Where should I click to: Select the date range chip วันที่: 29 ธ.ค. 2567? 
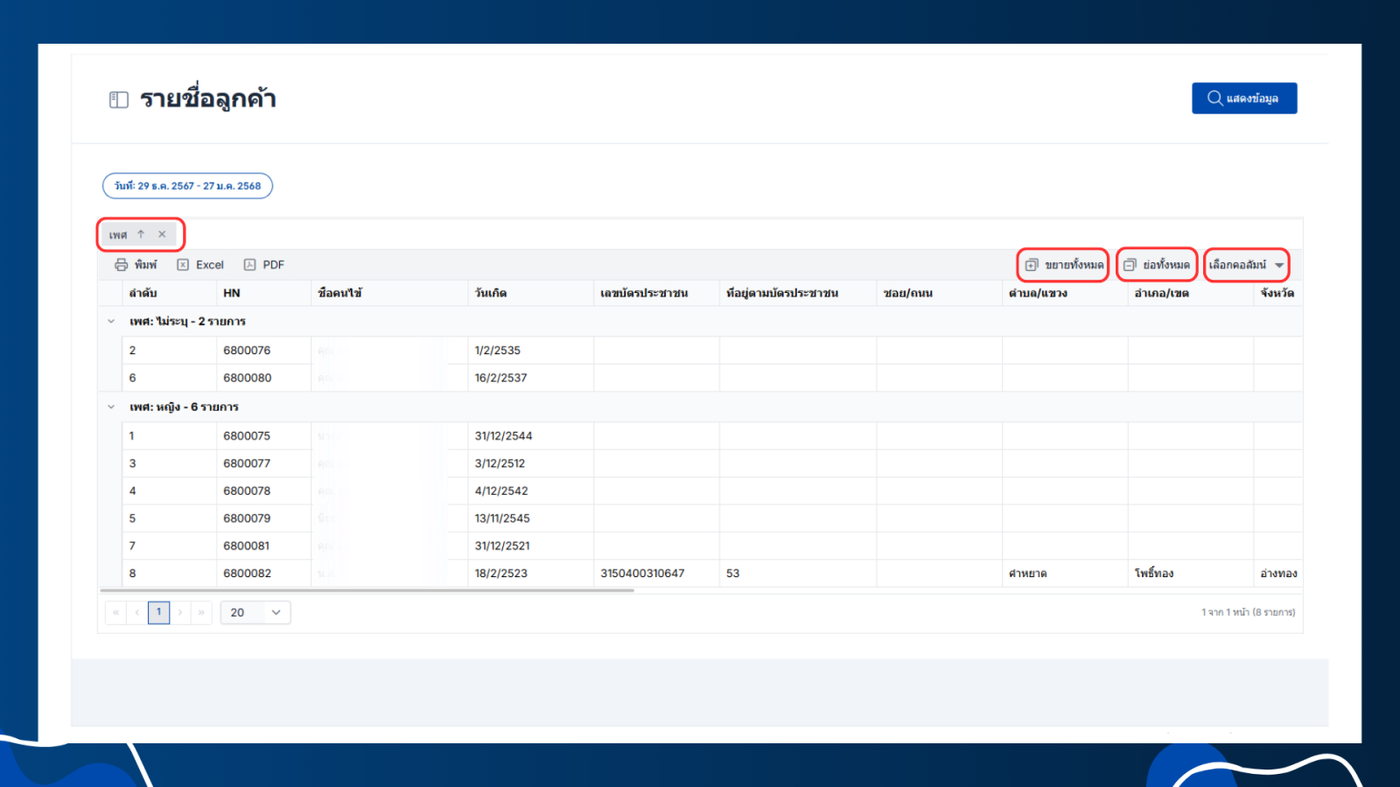(187, 186)
